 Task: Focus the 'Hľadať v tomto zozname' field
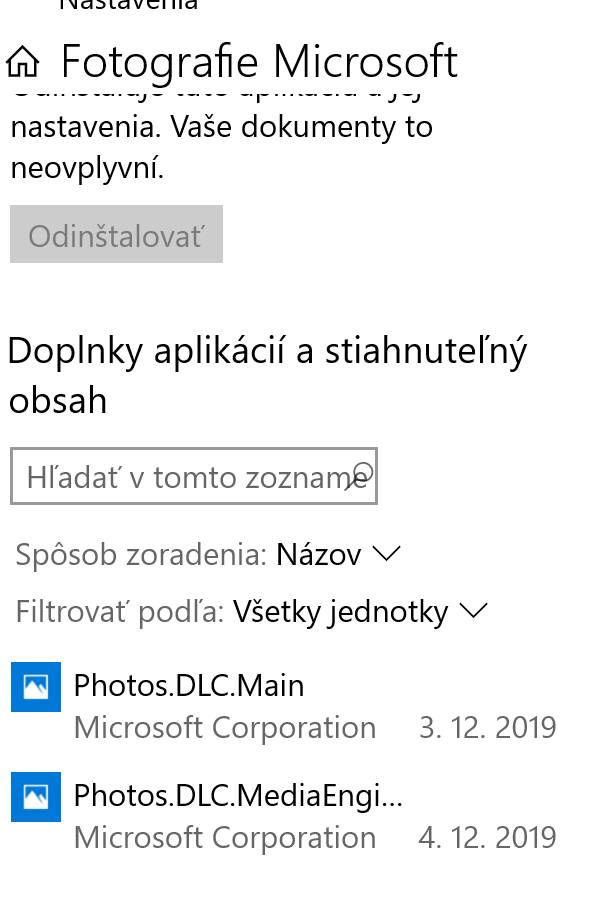[x=194, y=476]
